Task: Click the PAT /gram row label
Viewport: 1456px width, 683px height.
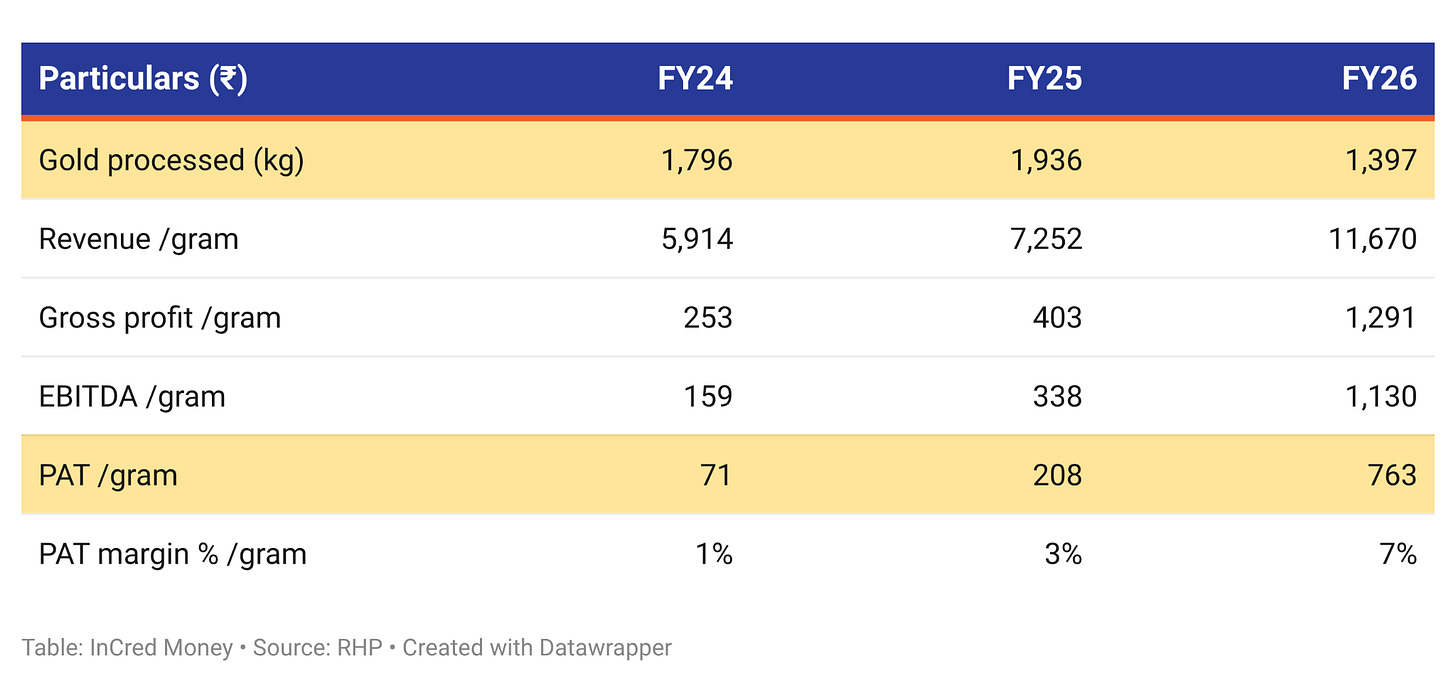Action: pos(108,475)
